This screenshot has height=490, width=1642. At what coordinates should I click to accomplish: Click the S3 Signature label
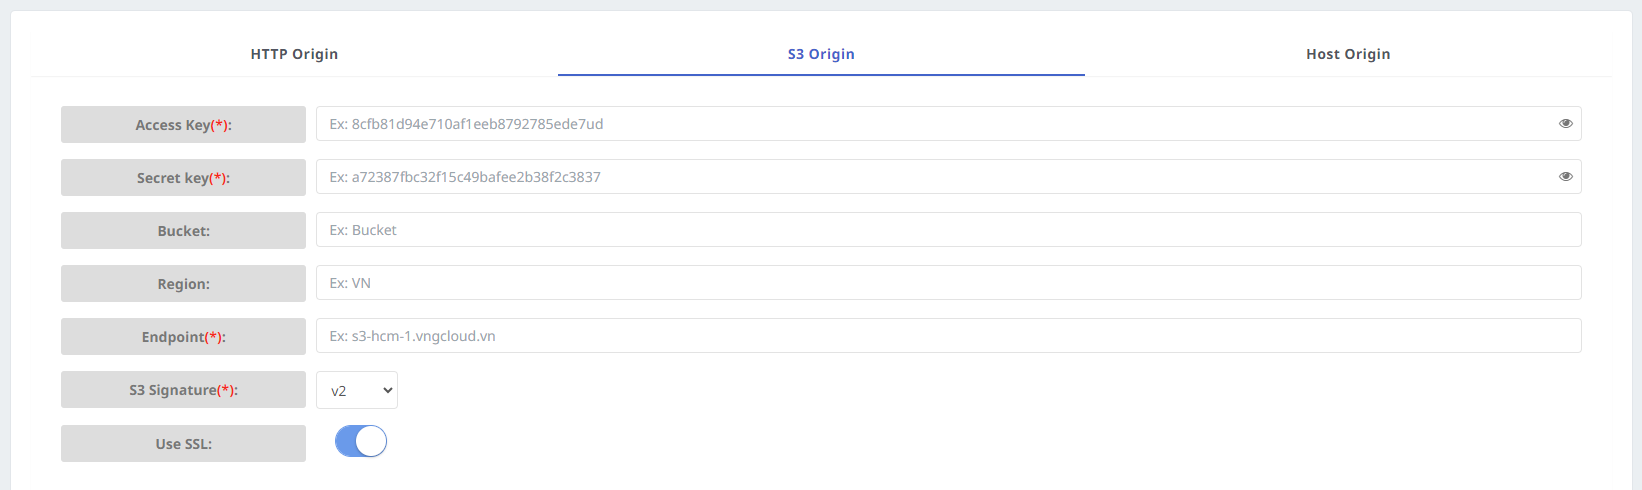pyautogui.click(x=183, y=390)
